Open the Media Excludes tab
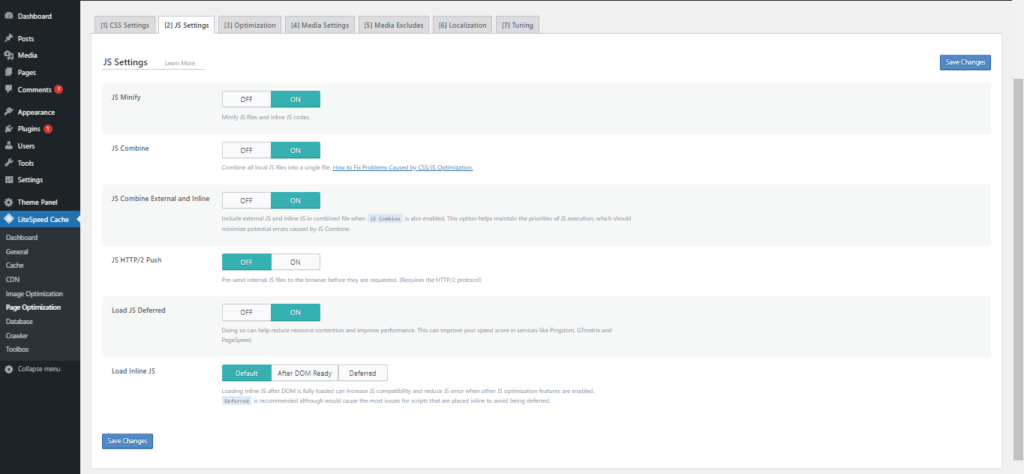Image resolution: width=1024 pixels, height=474 pixels. pyautogui.click(x=393, y=24)
